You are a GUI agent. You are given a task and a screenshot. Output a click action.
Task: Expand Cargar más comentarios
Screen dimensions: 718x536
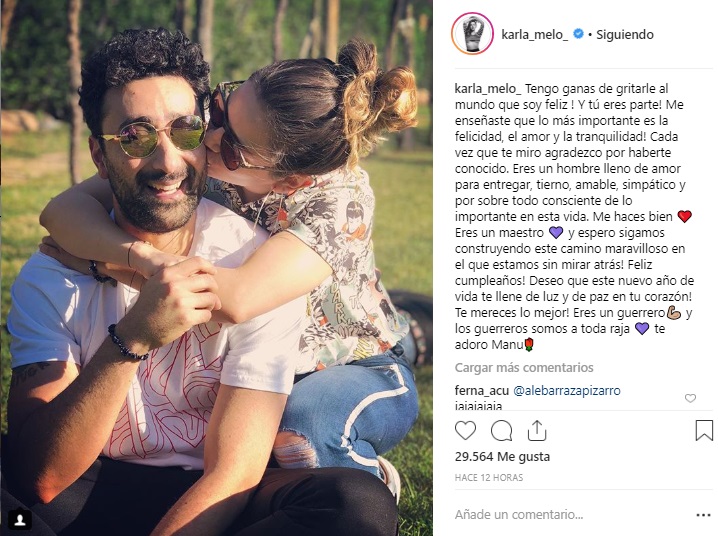tap(524, 368)
